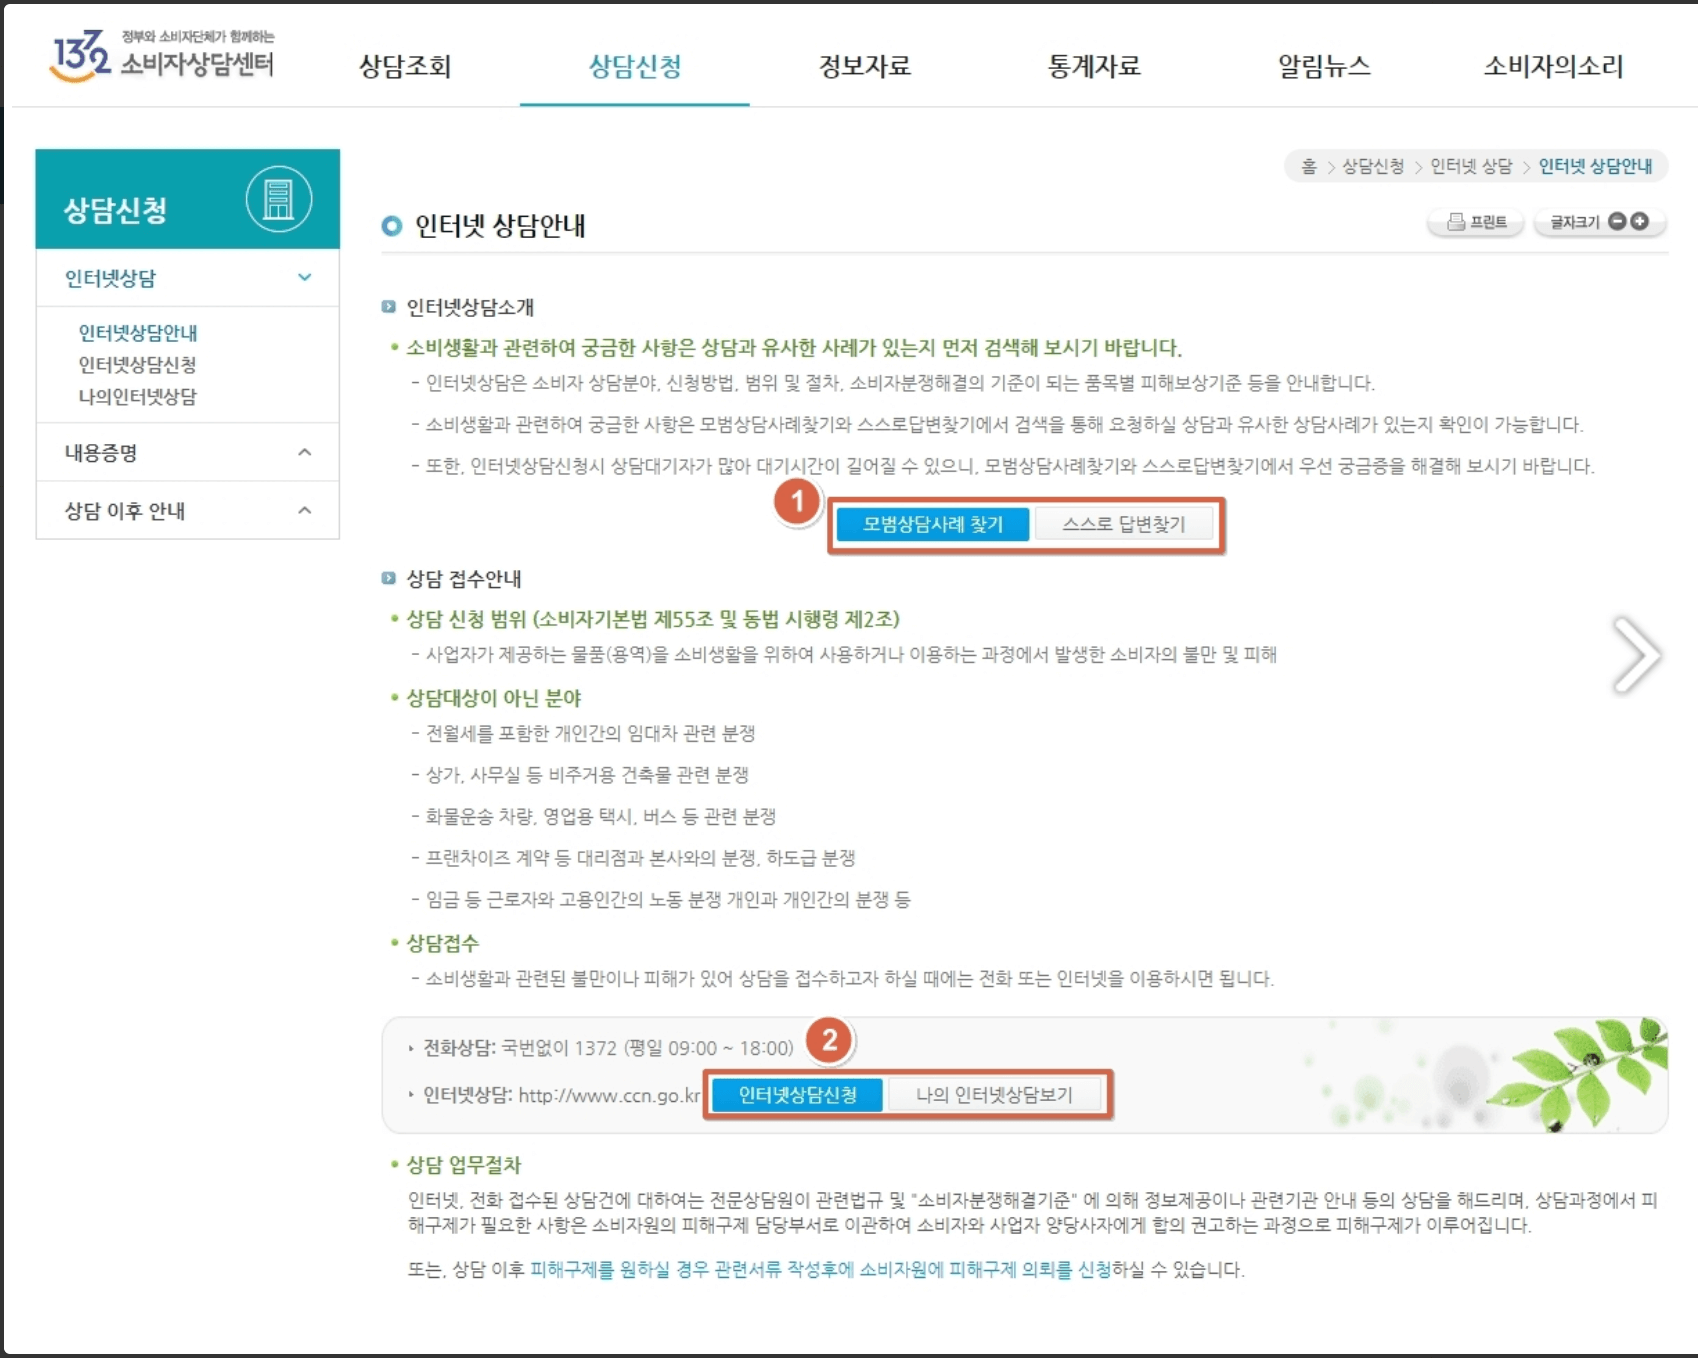1698x1358 pixels.
Task: Click the 스스로 답변찾기 button
Action: tap(1126, 524)
